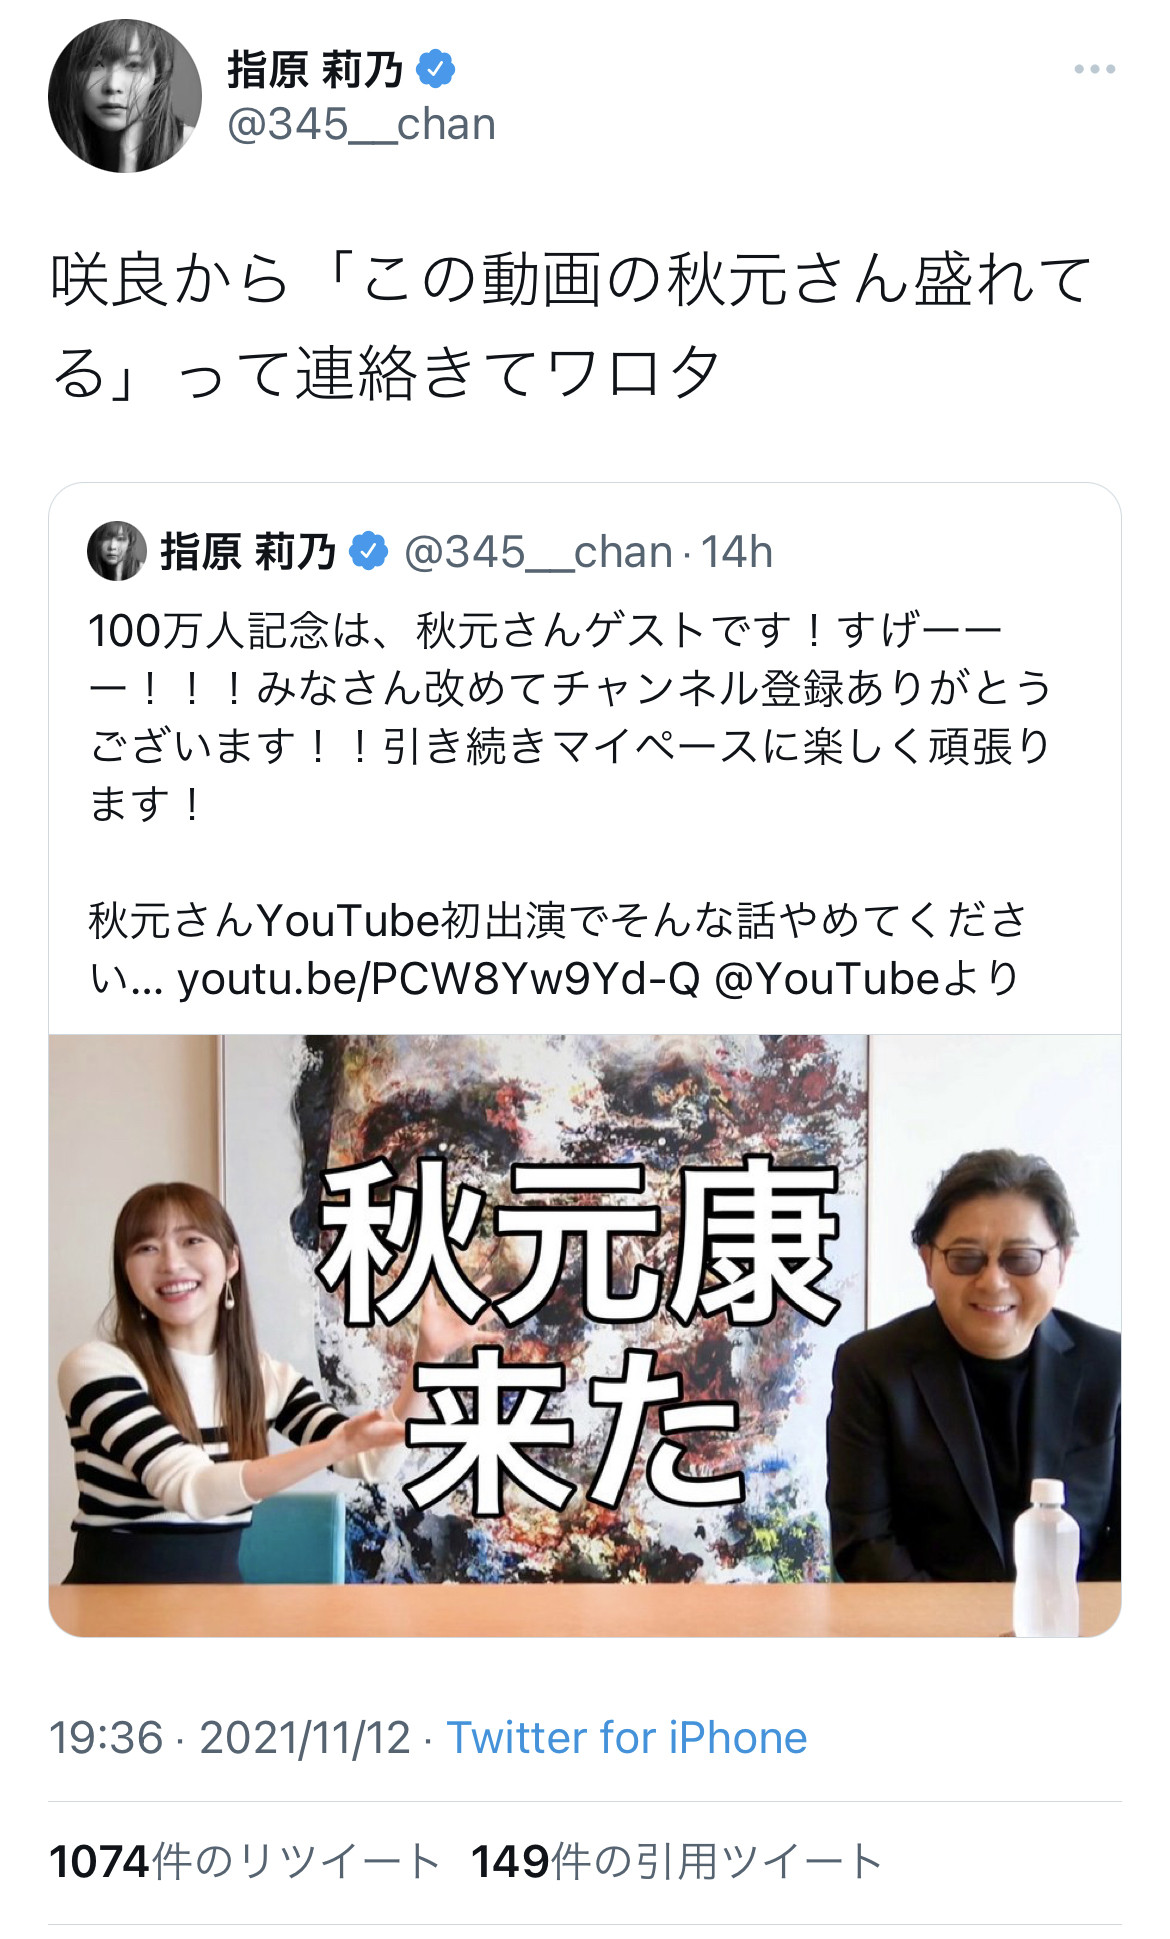Open the @345__chan handle in the header

point(362,125)
